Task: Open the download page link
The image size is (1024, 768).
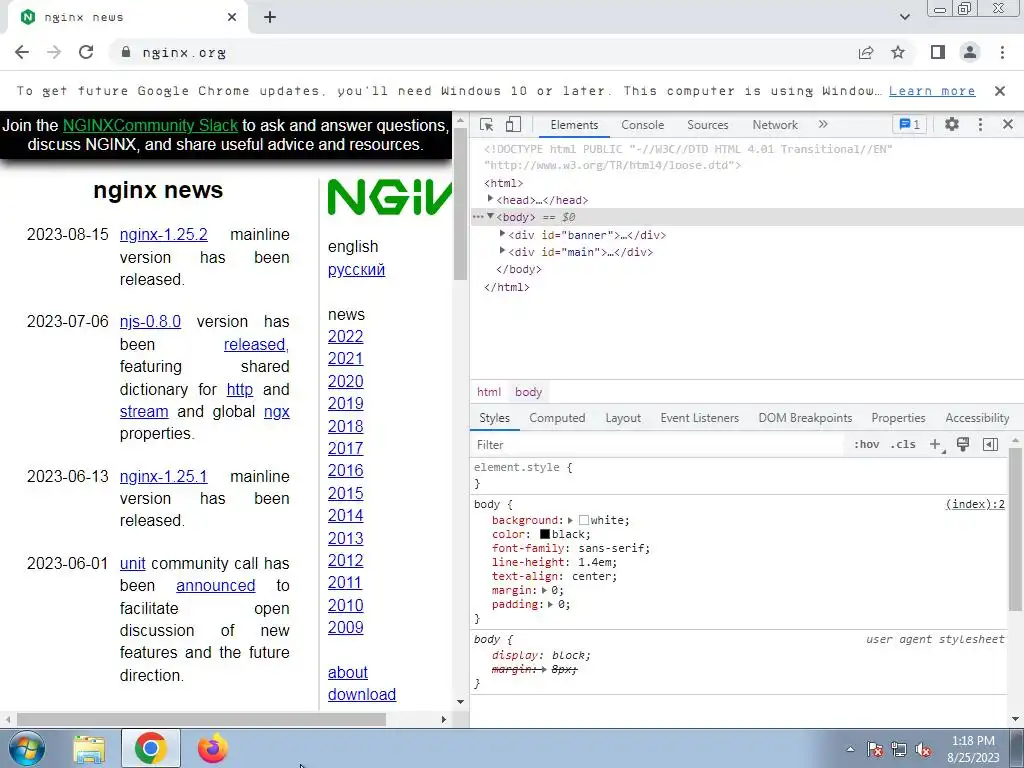Action: tap(362, 694)
